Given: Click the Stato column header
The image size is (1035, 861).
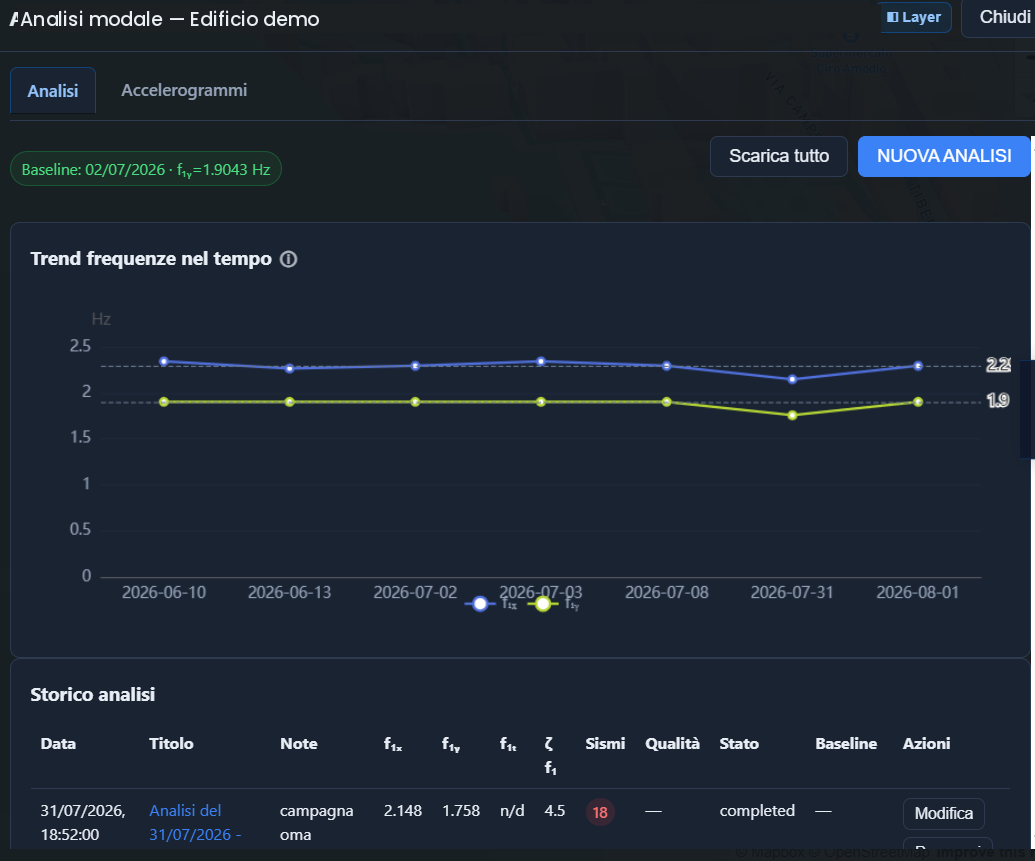Looking at the screenshot, I should coord(739,743).
